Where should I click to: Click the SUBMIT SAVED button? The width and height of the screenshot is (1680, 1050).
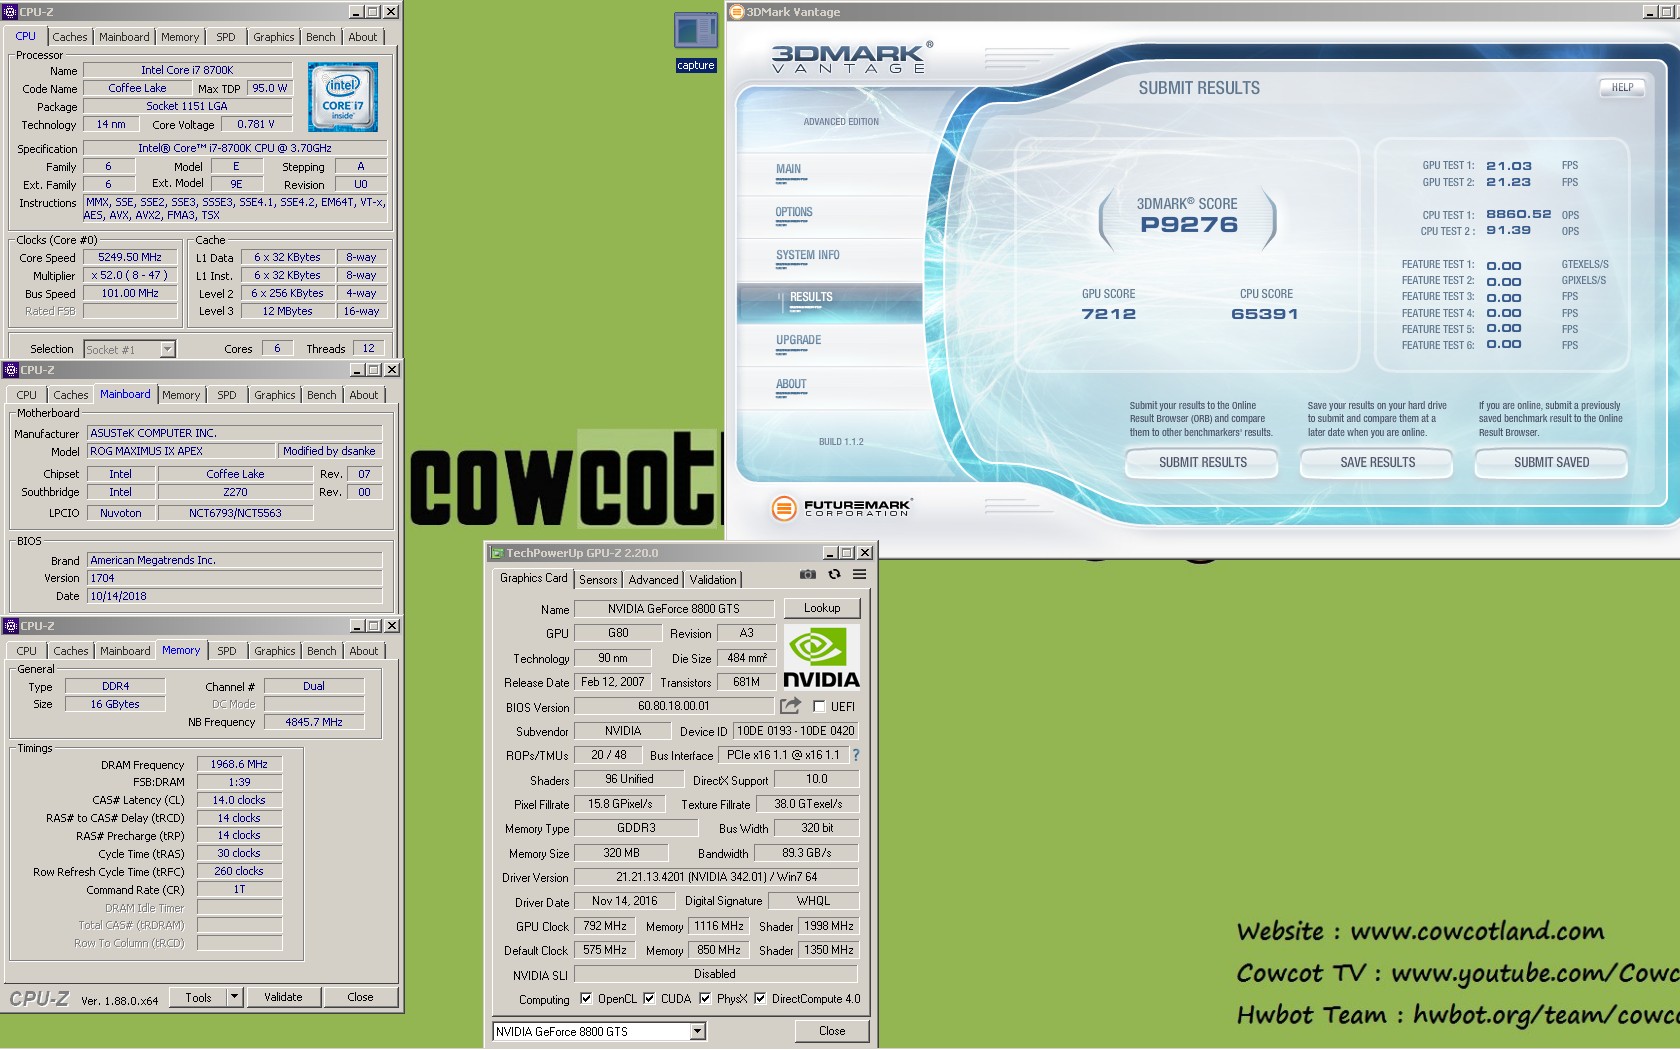pyautogui.click(x=1551, y=463)
